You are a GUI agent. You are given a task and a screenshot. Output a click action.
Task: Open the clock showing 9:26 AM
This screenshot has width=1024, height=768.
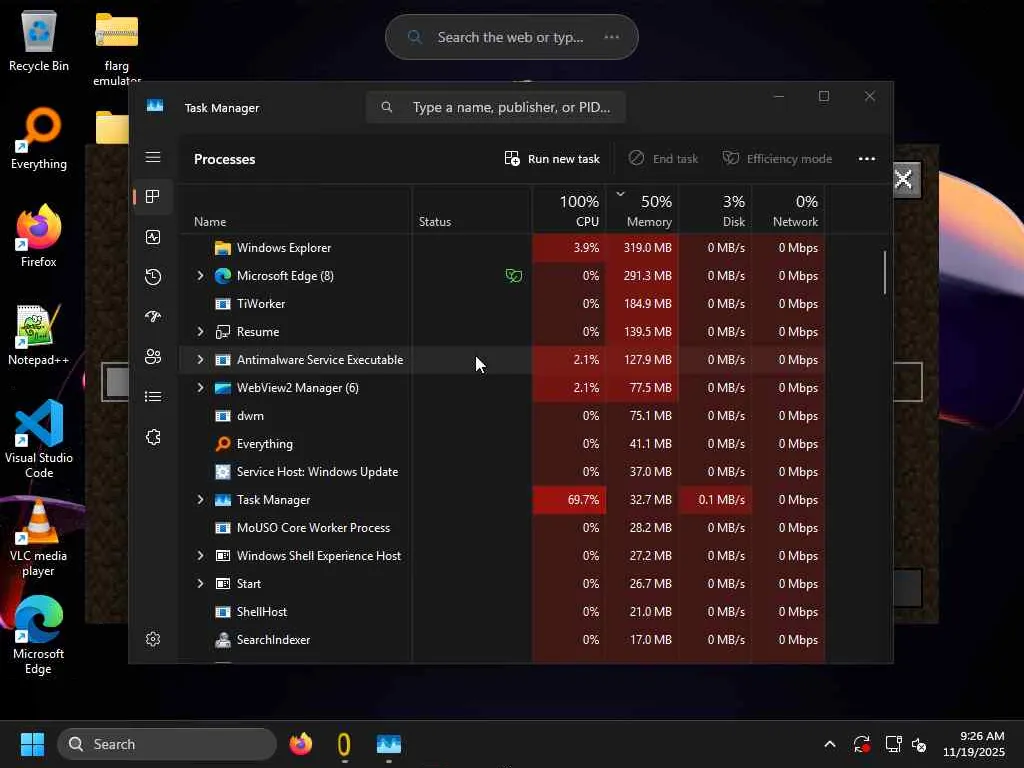point(973,744)
